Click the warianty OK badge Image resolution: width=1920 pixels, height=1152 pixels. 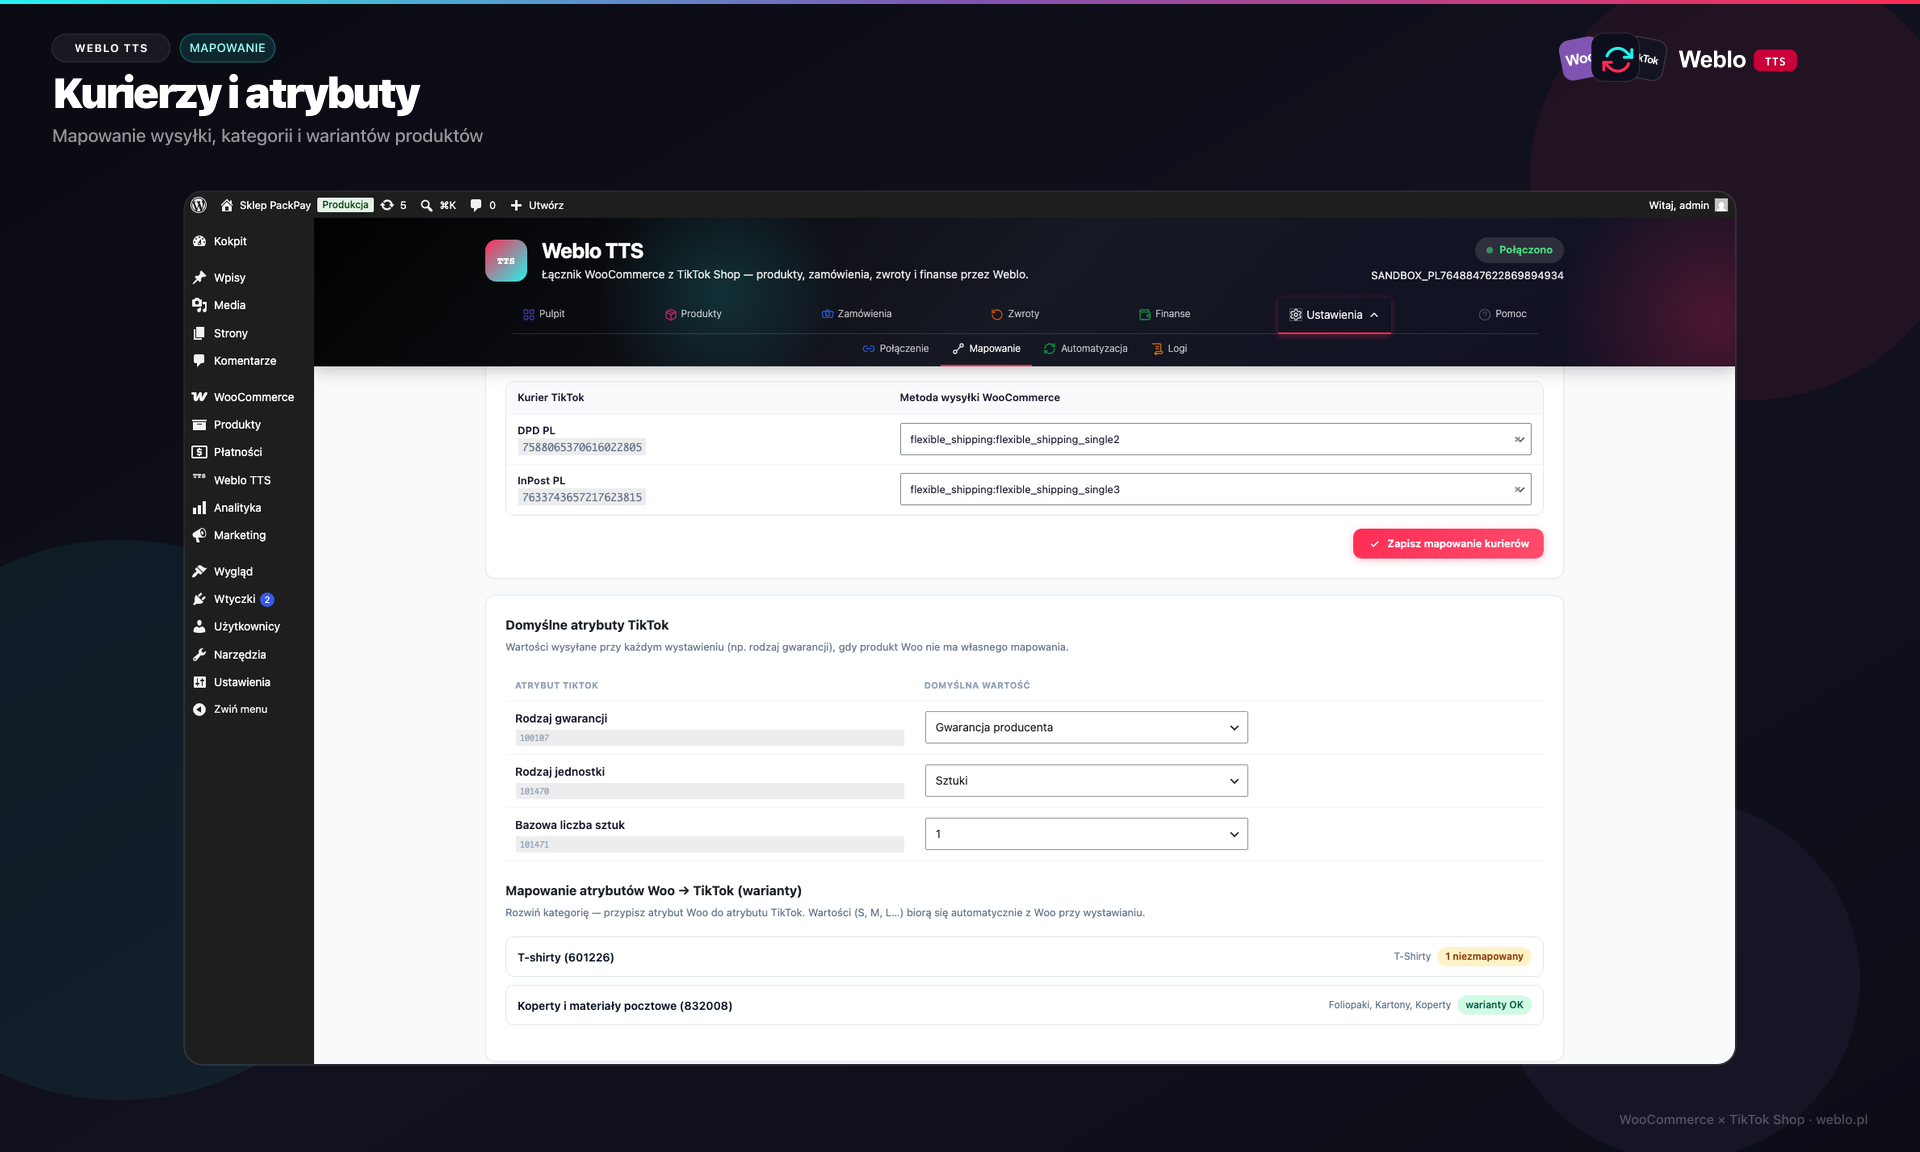[1494, 1005]
